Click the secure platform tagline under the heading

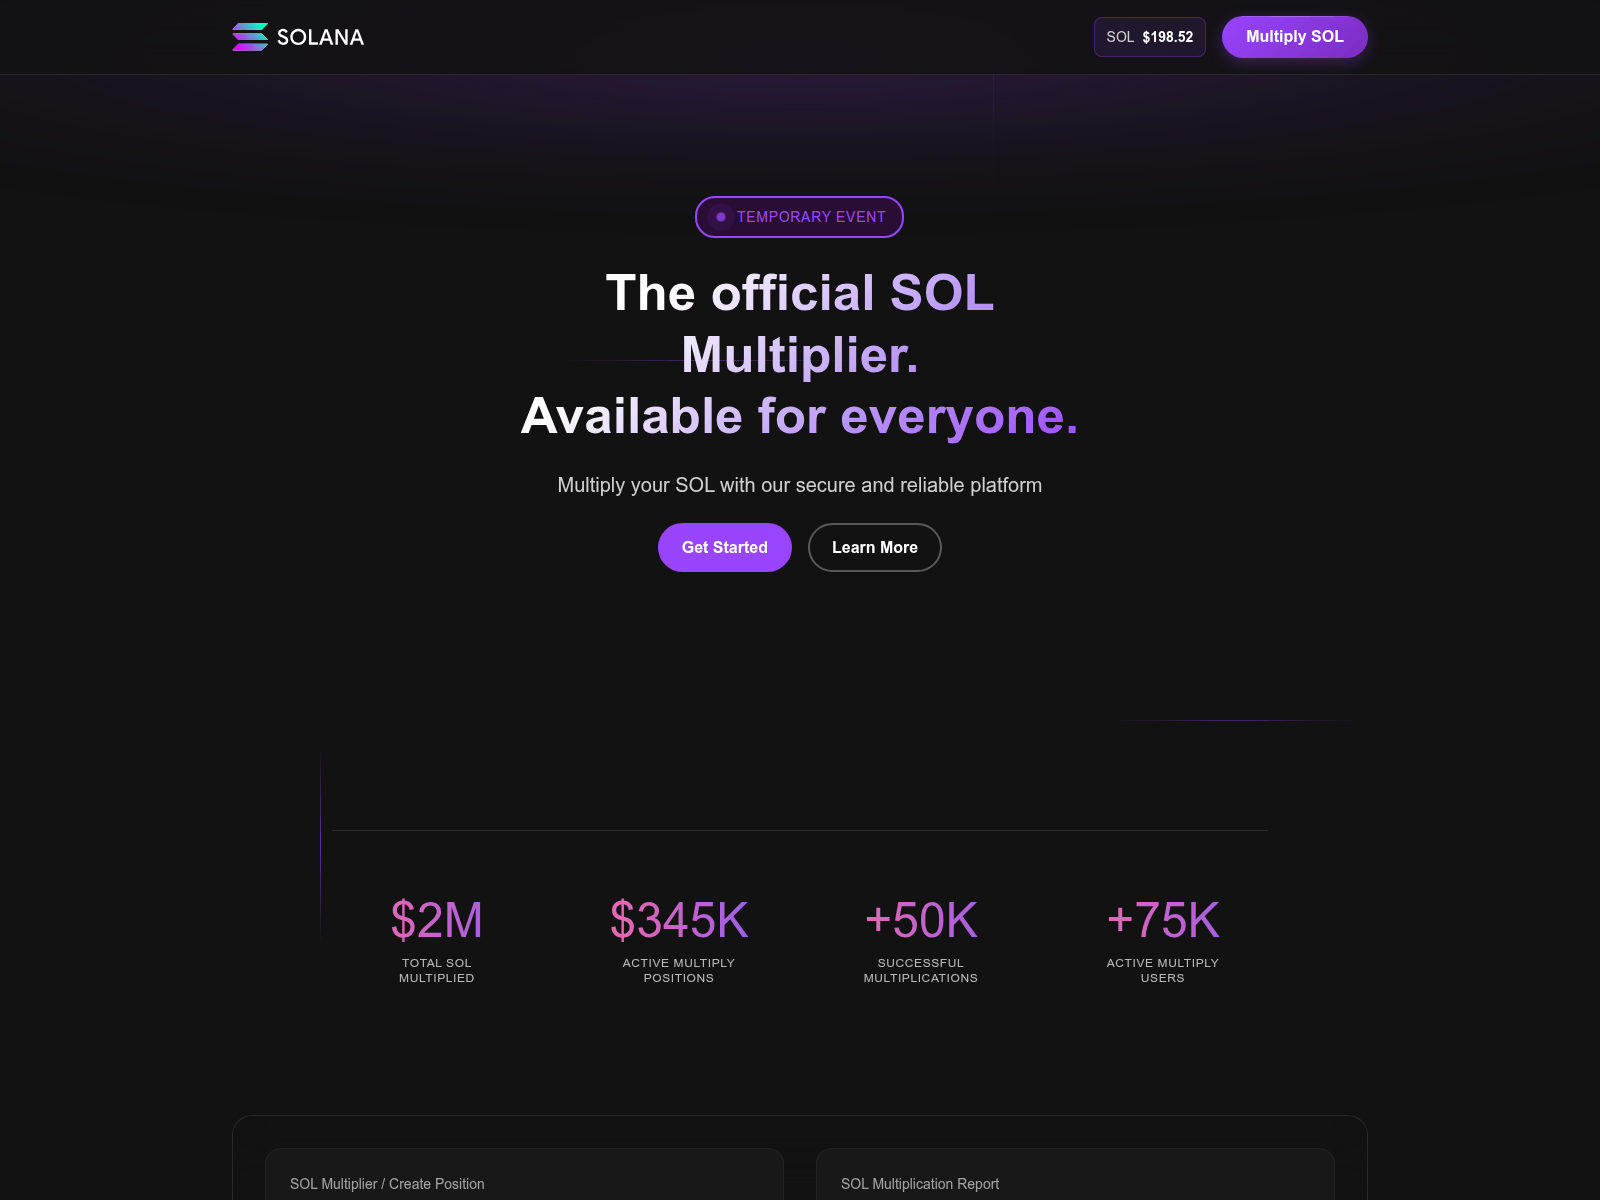click(x=799, y=485)
